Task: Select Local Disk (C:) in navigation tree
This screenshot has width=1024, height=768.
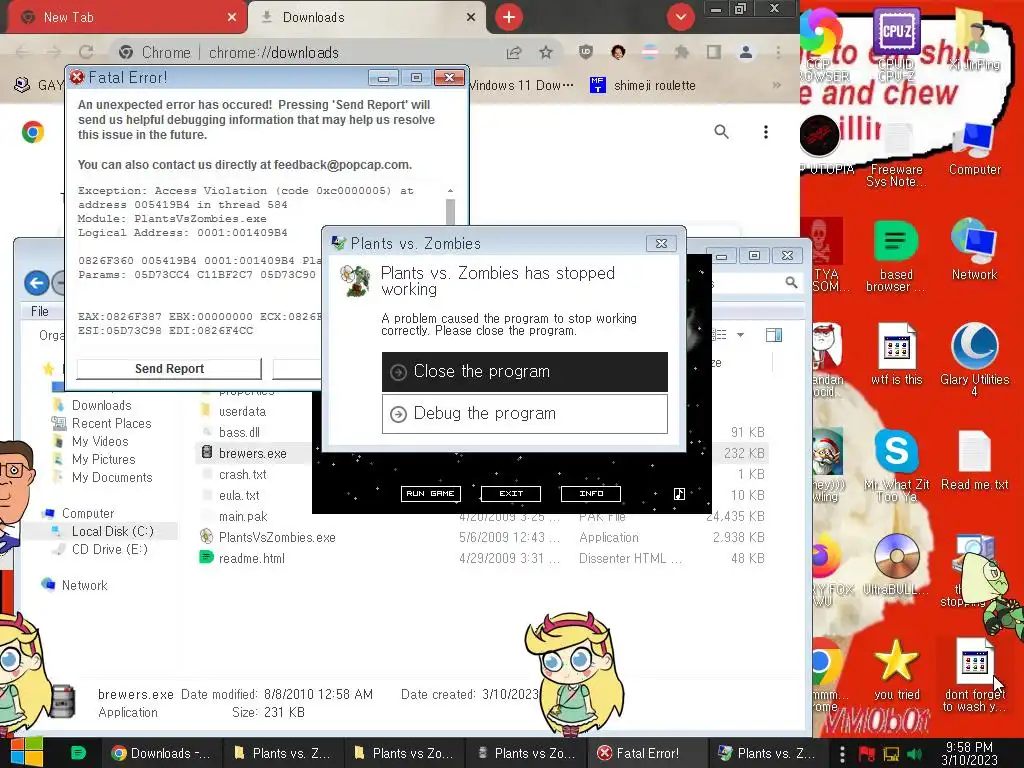Action: tap(112, 532)
